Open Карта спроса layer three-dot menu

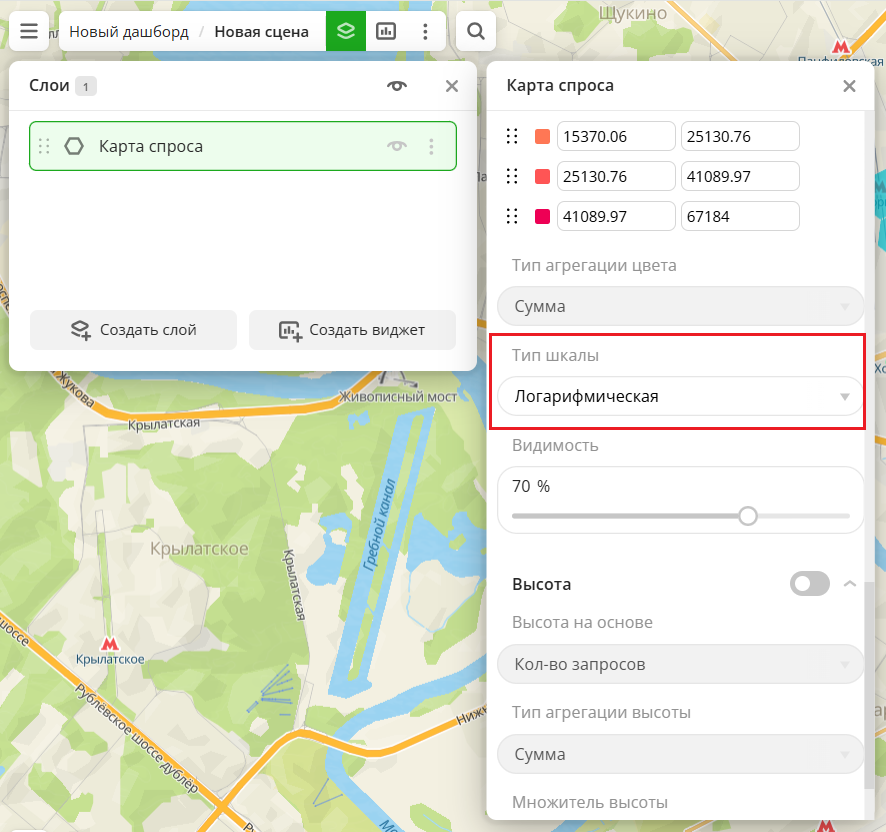point(432,147)
